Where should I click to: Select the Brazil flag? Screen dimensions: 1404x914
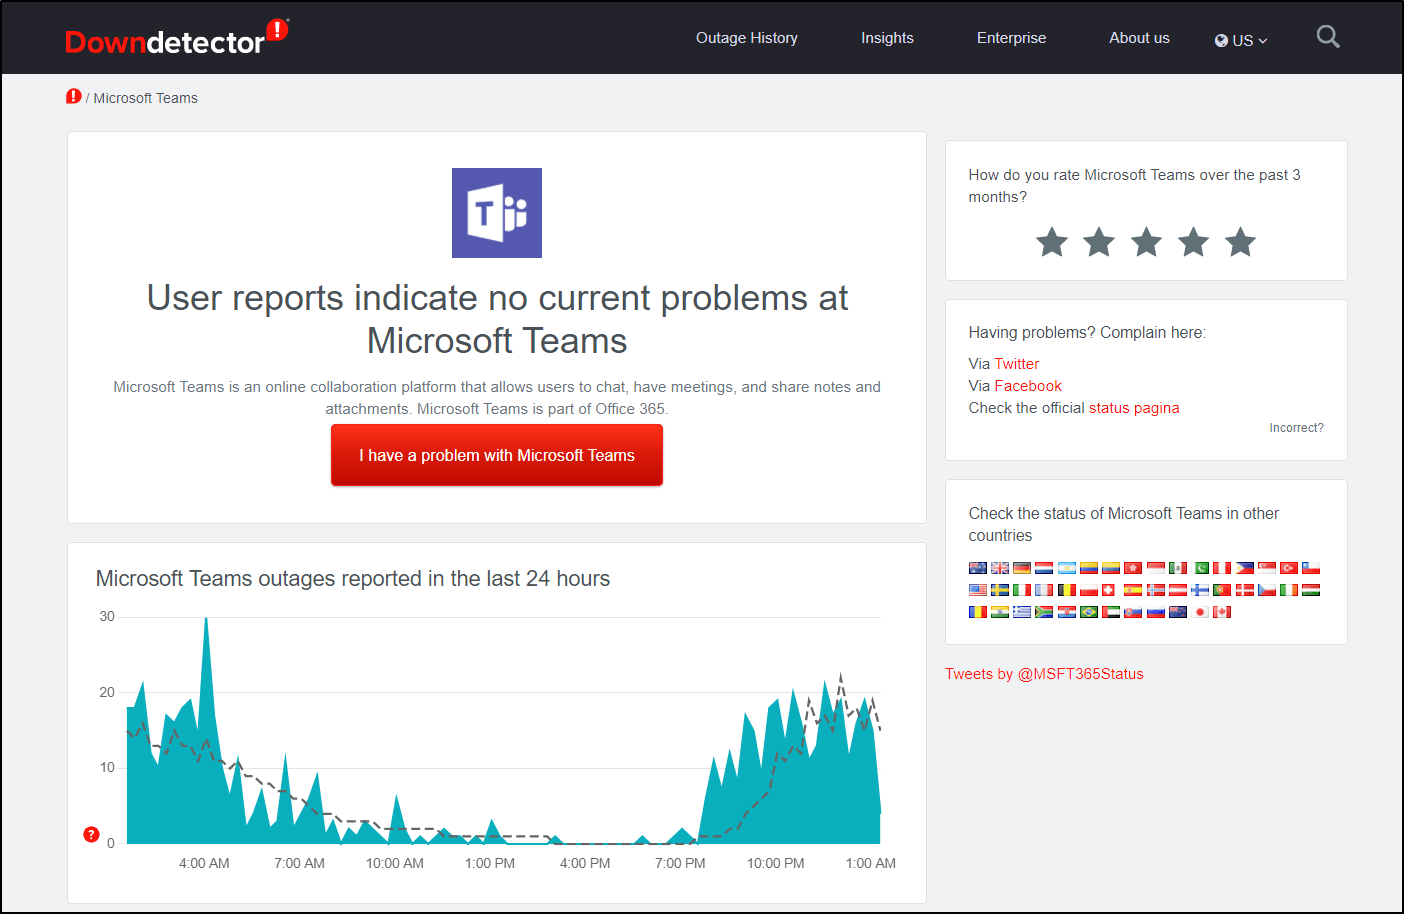click(x=1089, y=612)
